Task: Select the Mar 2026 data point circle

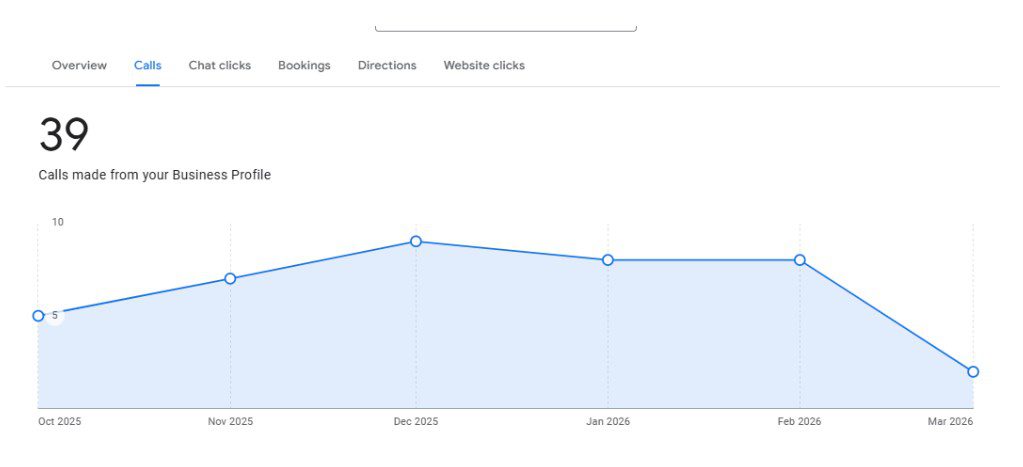Action: [973, 372]
